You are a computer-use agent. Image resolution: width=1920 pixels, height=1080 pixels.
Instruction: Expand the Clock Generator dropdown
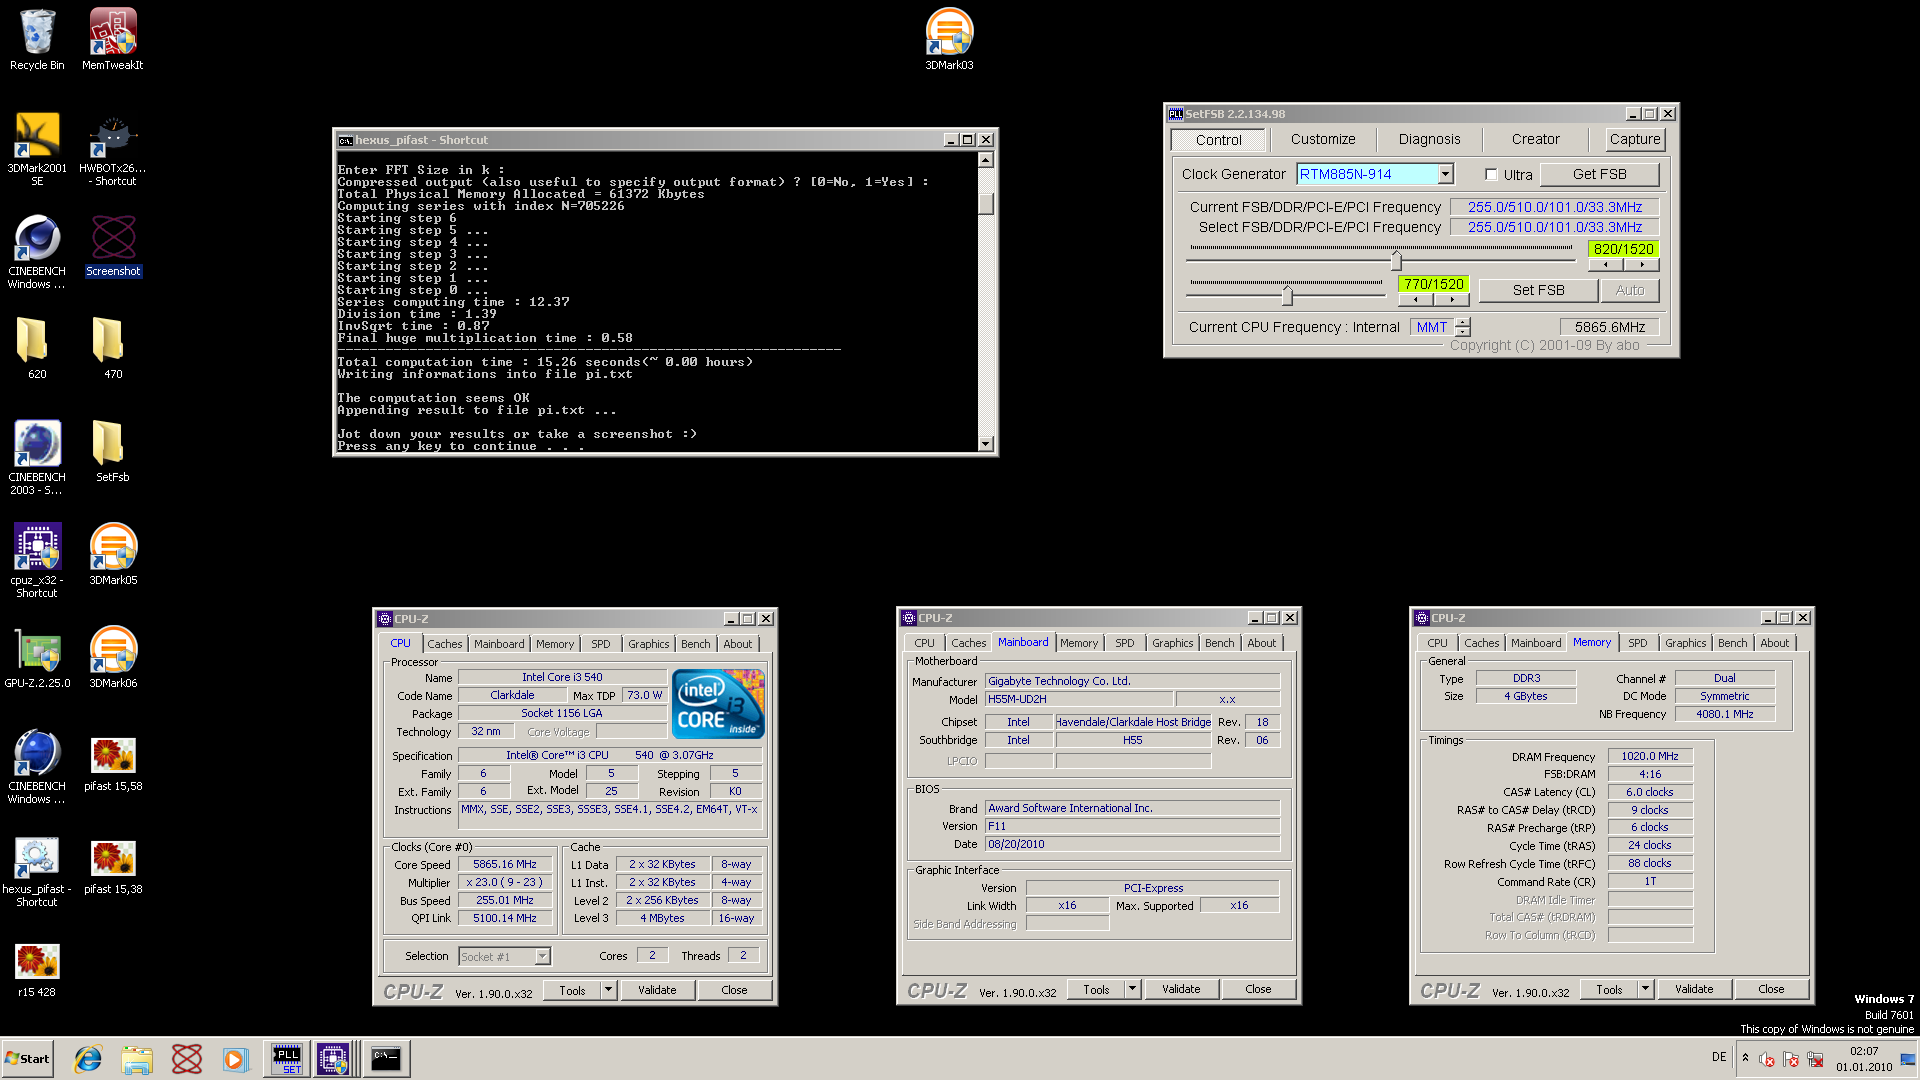1445,174
